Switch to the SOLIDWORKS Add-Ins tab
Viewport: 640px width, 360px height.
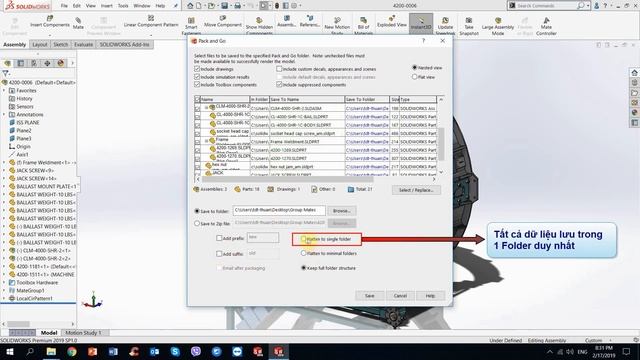coord(124,44)
